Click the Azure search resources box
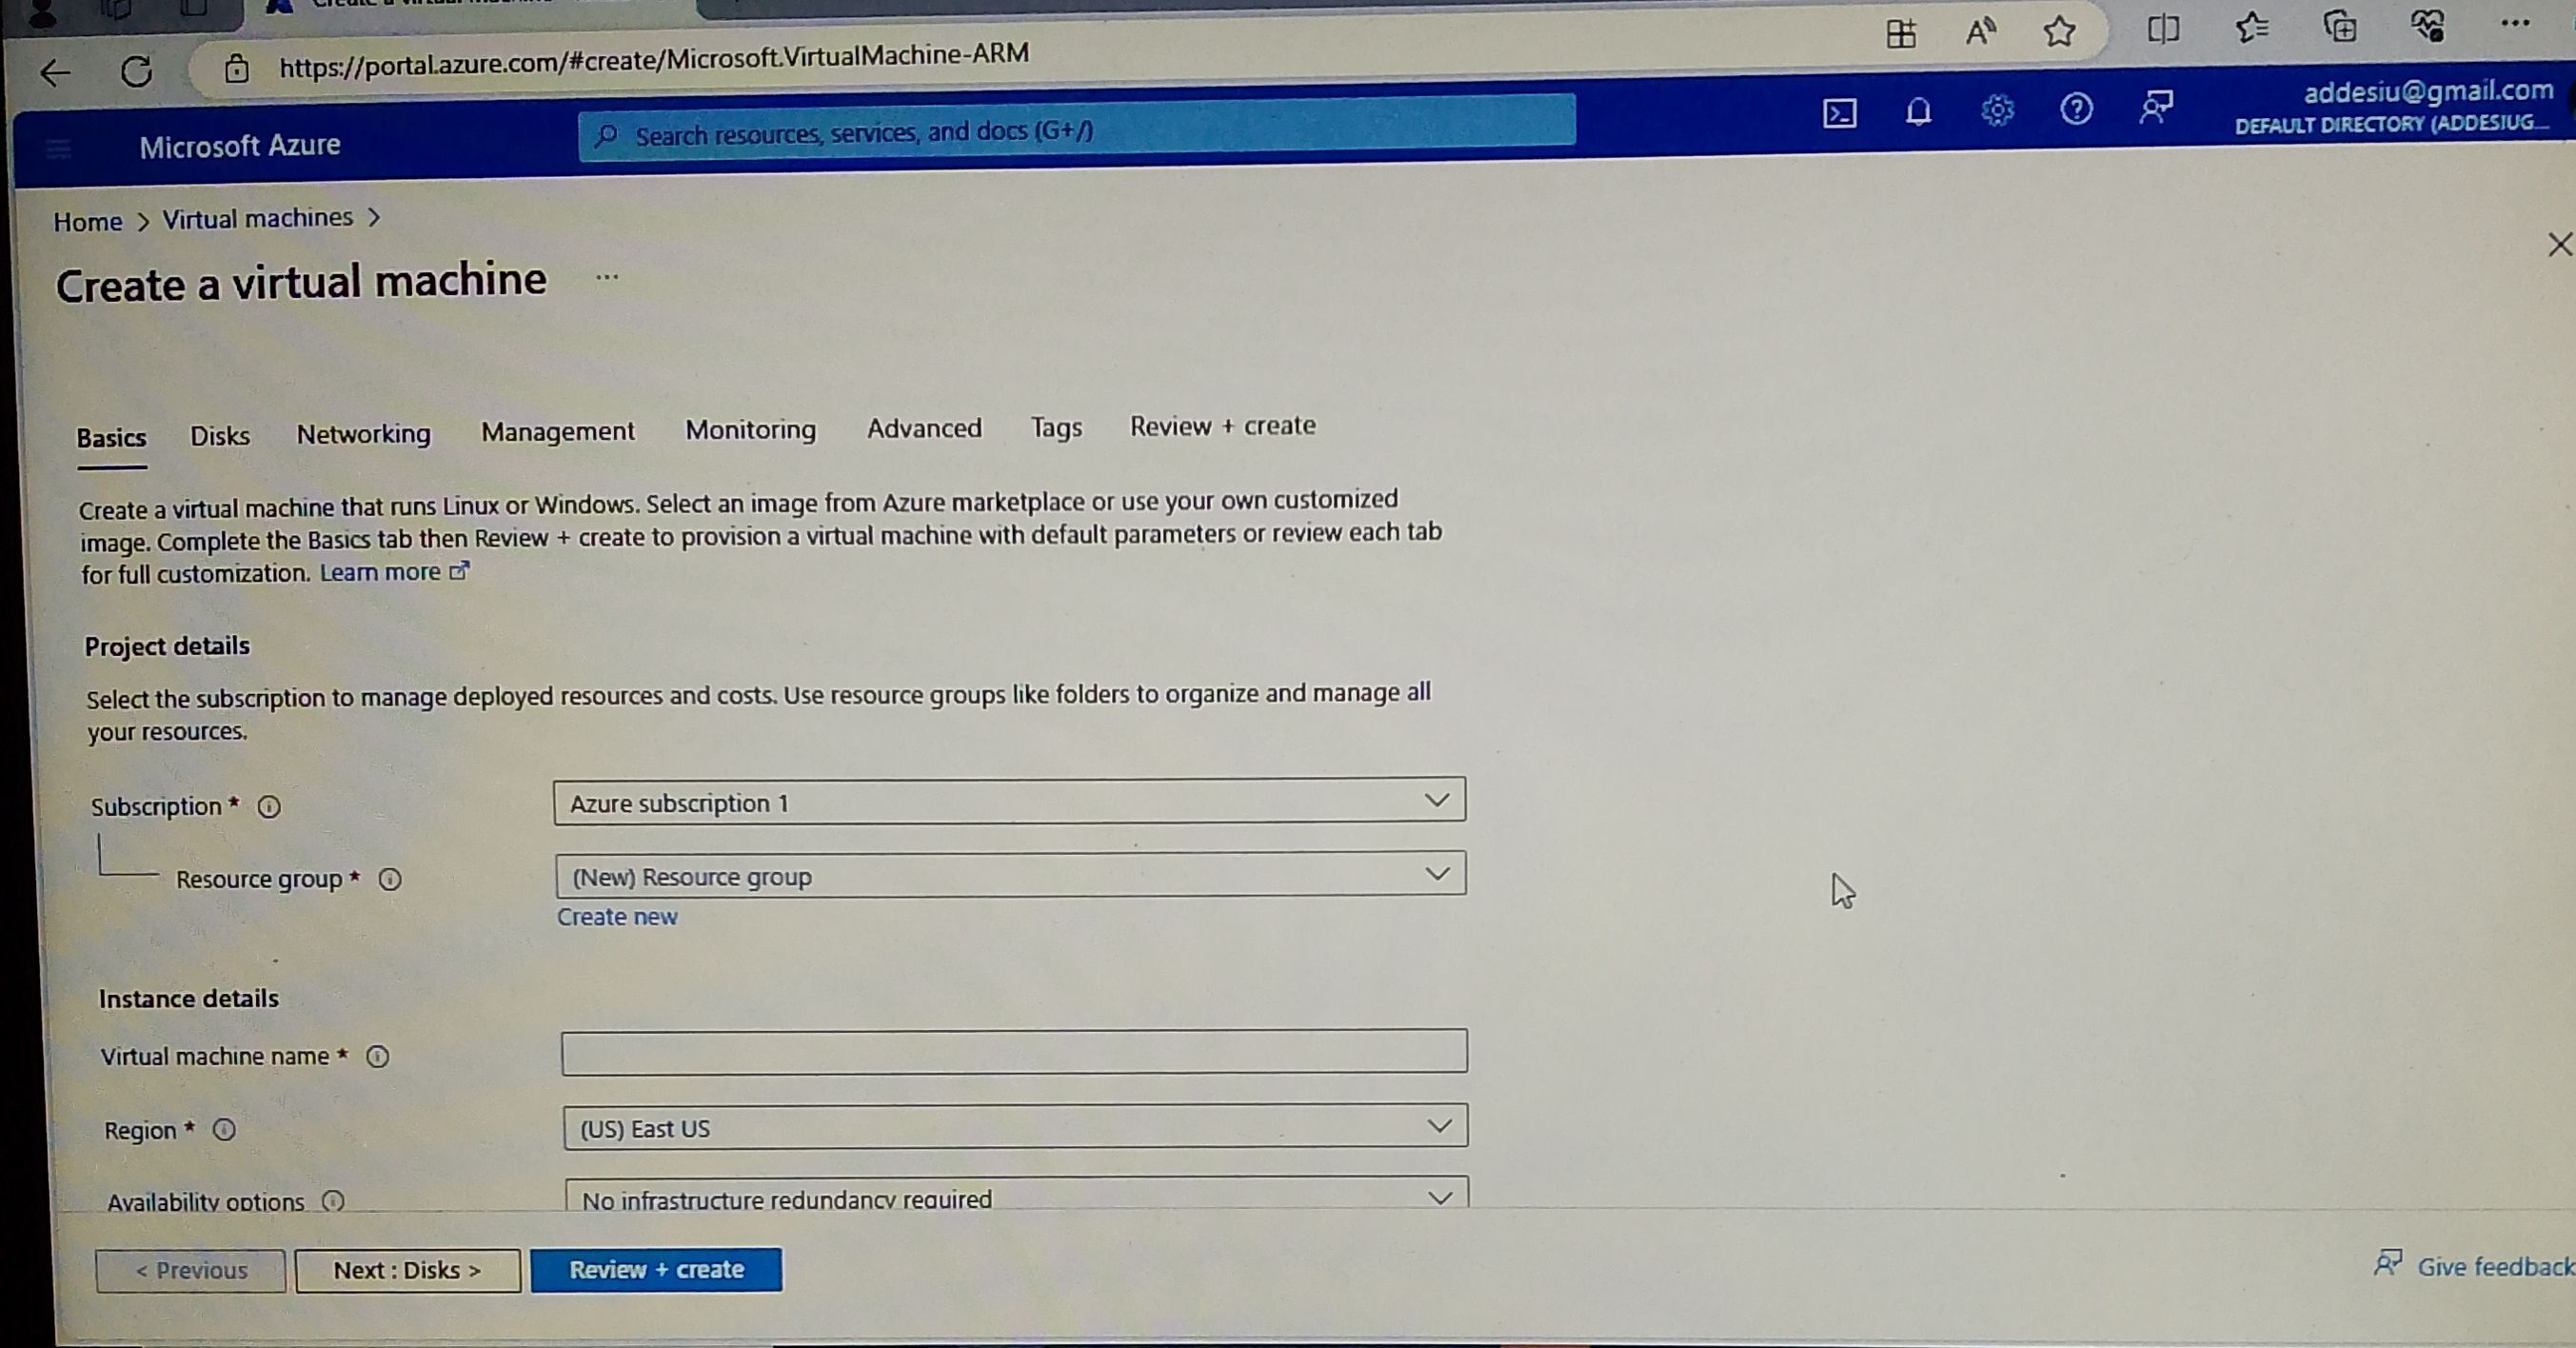This screenshot has width=2576, height=1348. (x=1075, y=131)
